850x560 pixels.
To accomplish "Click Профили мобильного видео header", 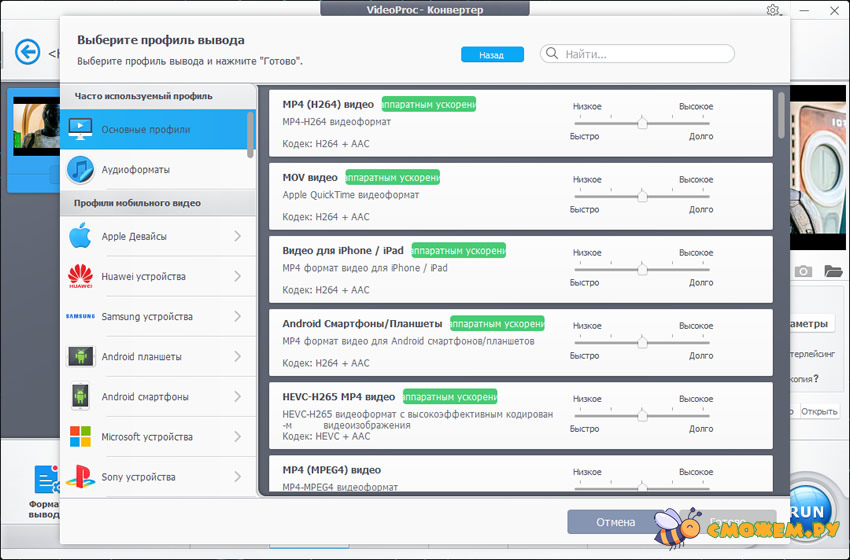I will tap(137, 203).
